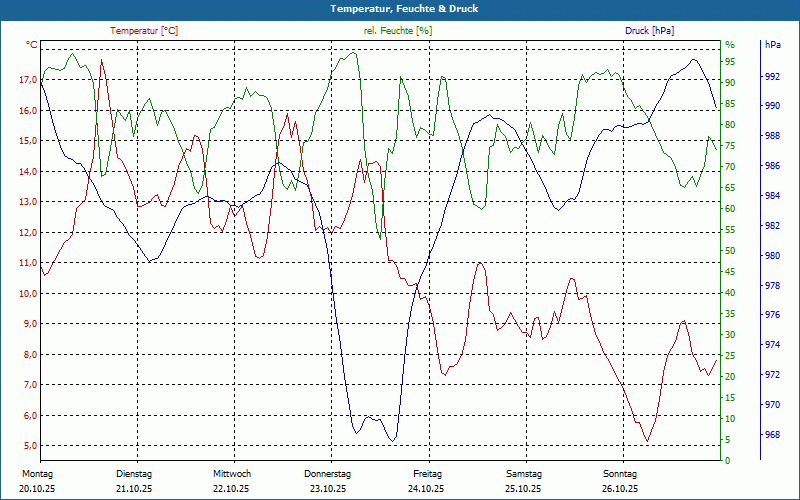Click the blue "976" pressure axis value

point(772,315)
